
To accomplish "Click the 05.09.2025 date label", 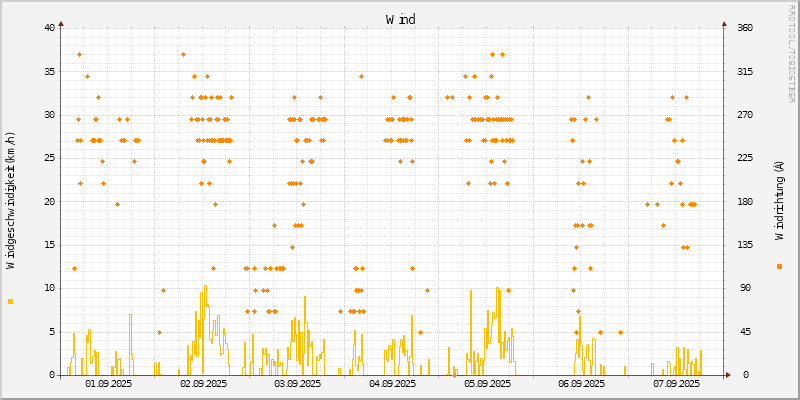I will (x=487, y=384).
